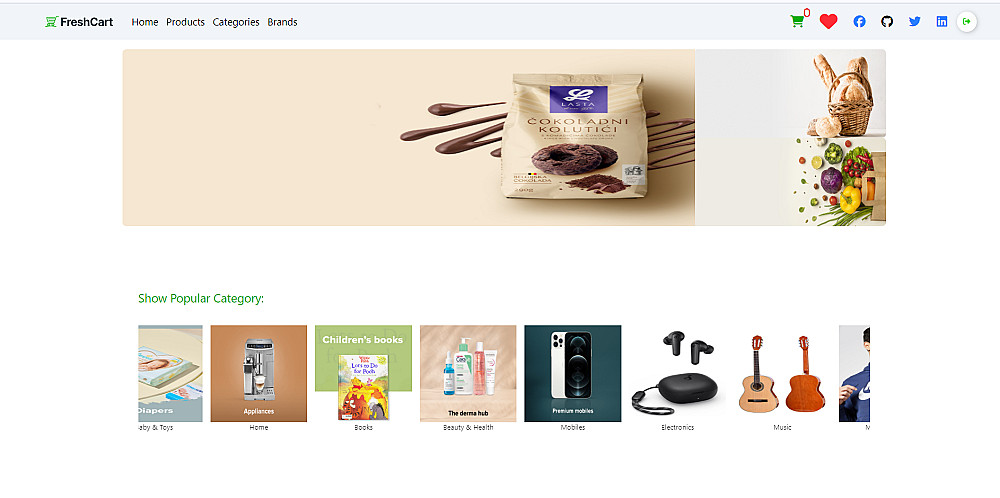Open wishlist via red heart icon
Viewport: 1000px width, 498px height.
[x=828, y=22]
